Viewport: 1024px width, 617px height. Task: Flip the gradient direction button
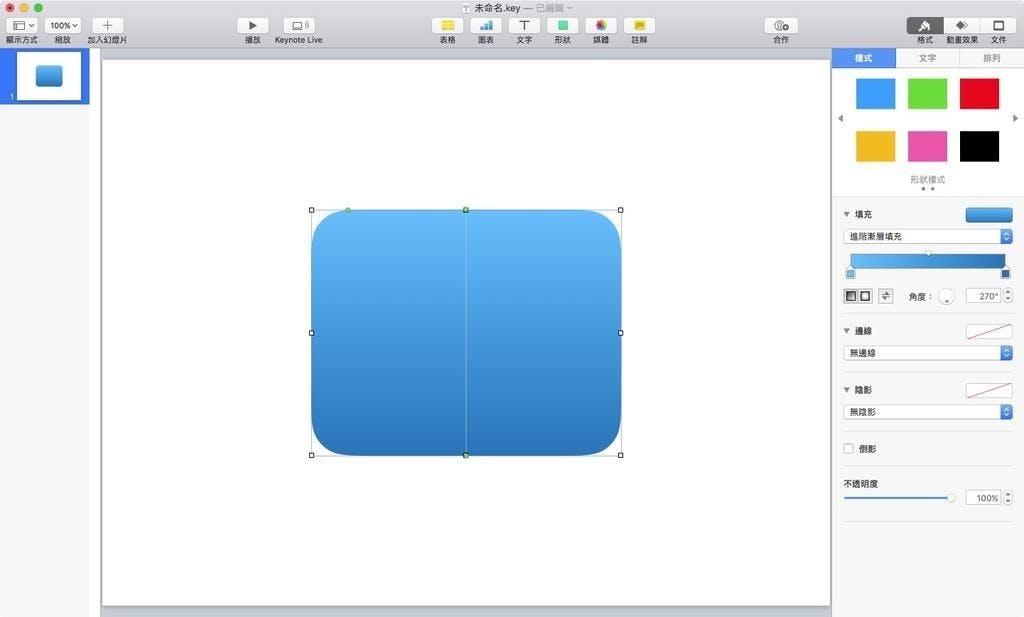pyautogui.click(x=885, y=296)
